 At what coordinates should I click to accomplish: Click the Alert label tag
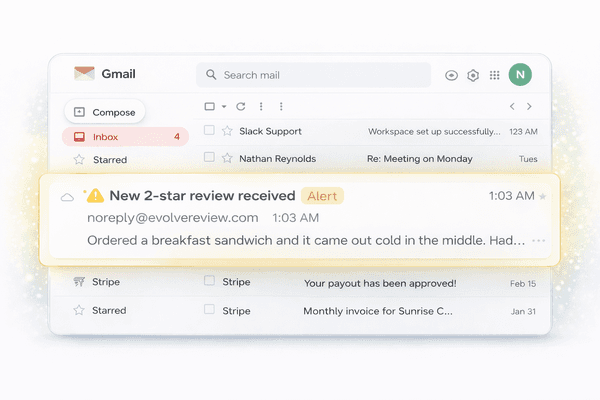(x=322, y=196)
